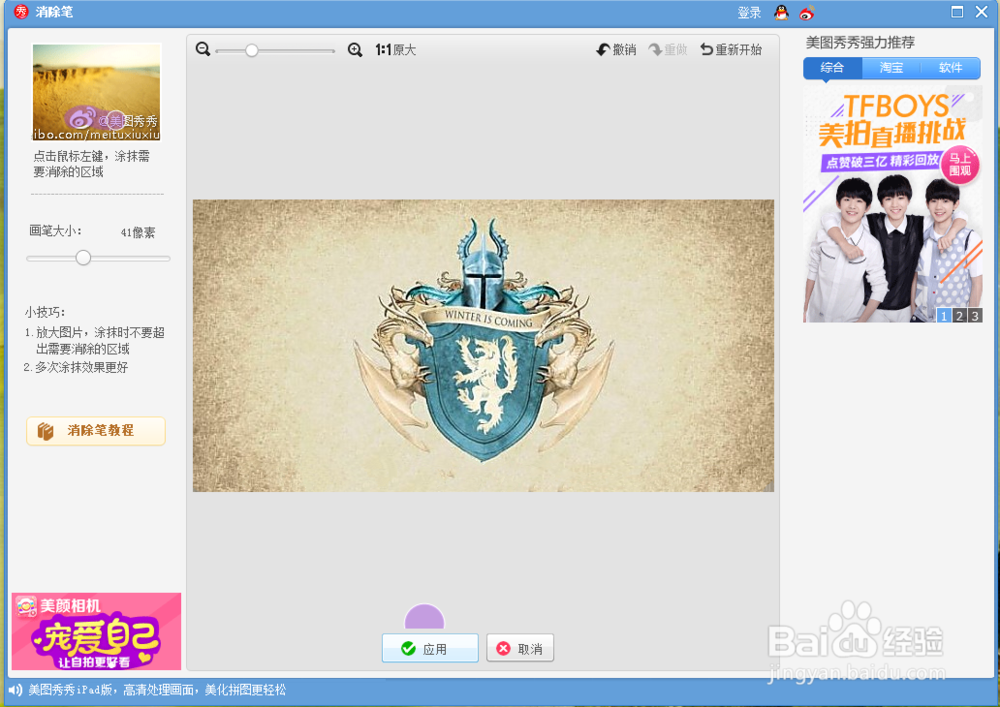Switch to the 软件 tab
The width and height of the screenshot is (1000, 707).
[950, 68]
